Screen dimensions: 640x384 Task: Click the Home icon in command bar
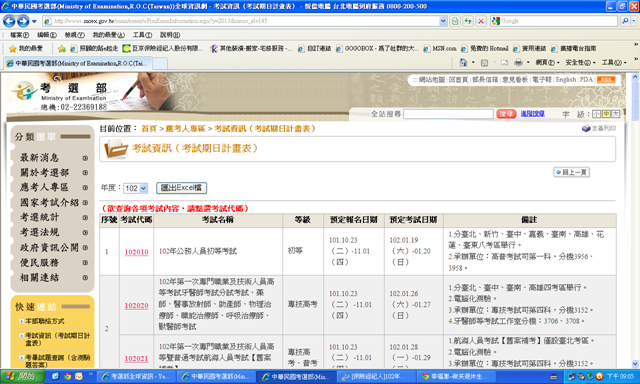tap(463, 62)
